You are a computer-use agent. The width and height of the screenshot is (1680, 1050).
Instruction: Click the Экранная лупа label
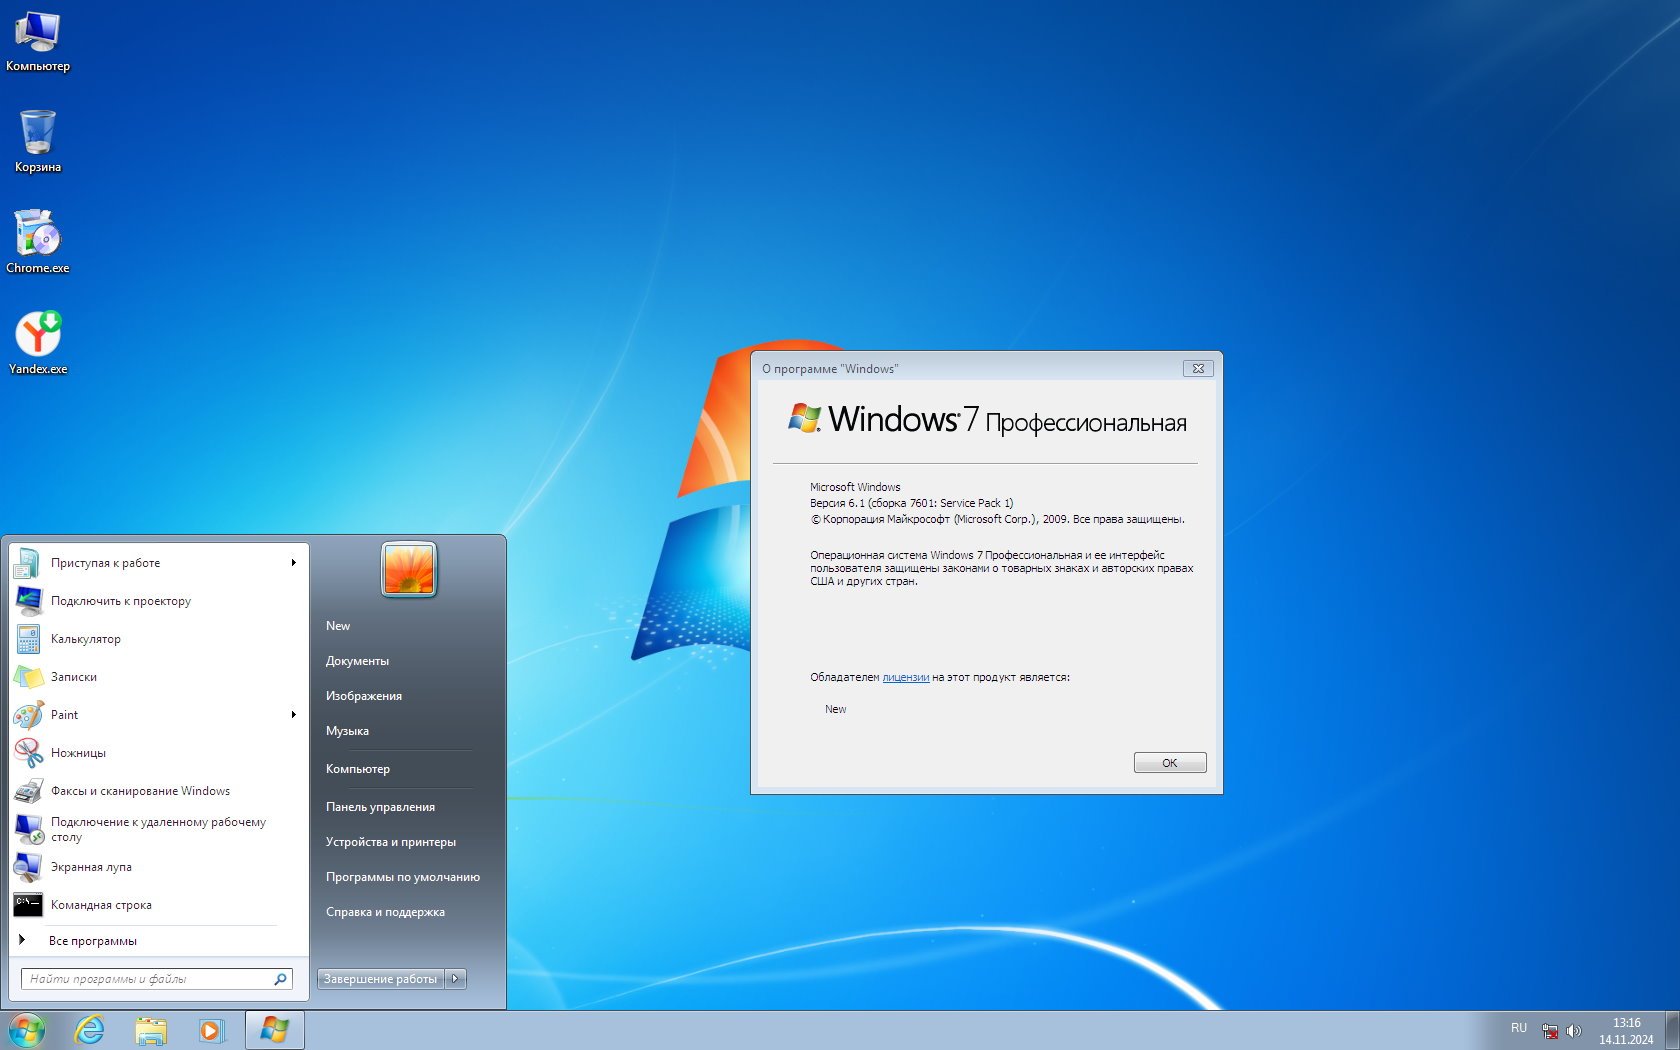(x=91, y=867)
